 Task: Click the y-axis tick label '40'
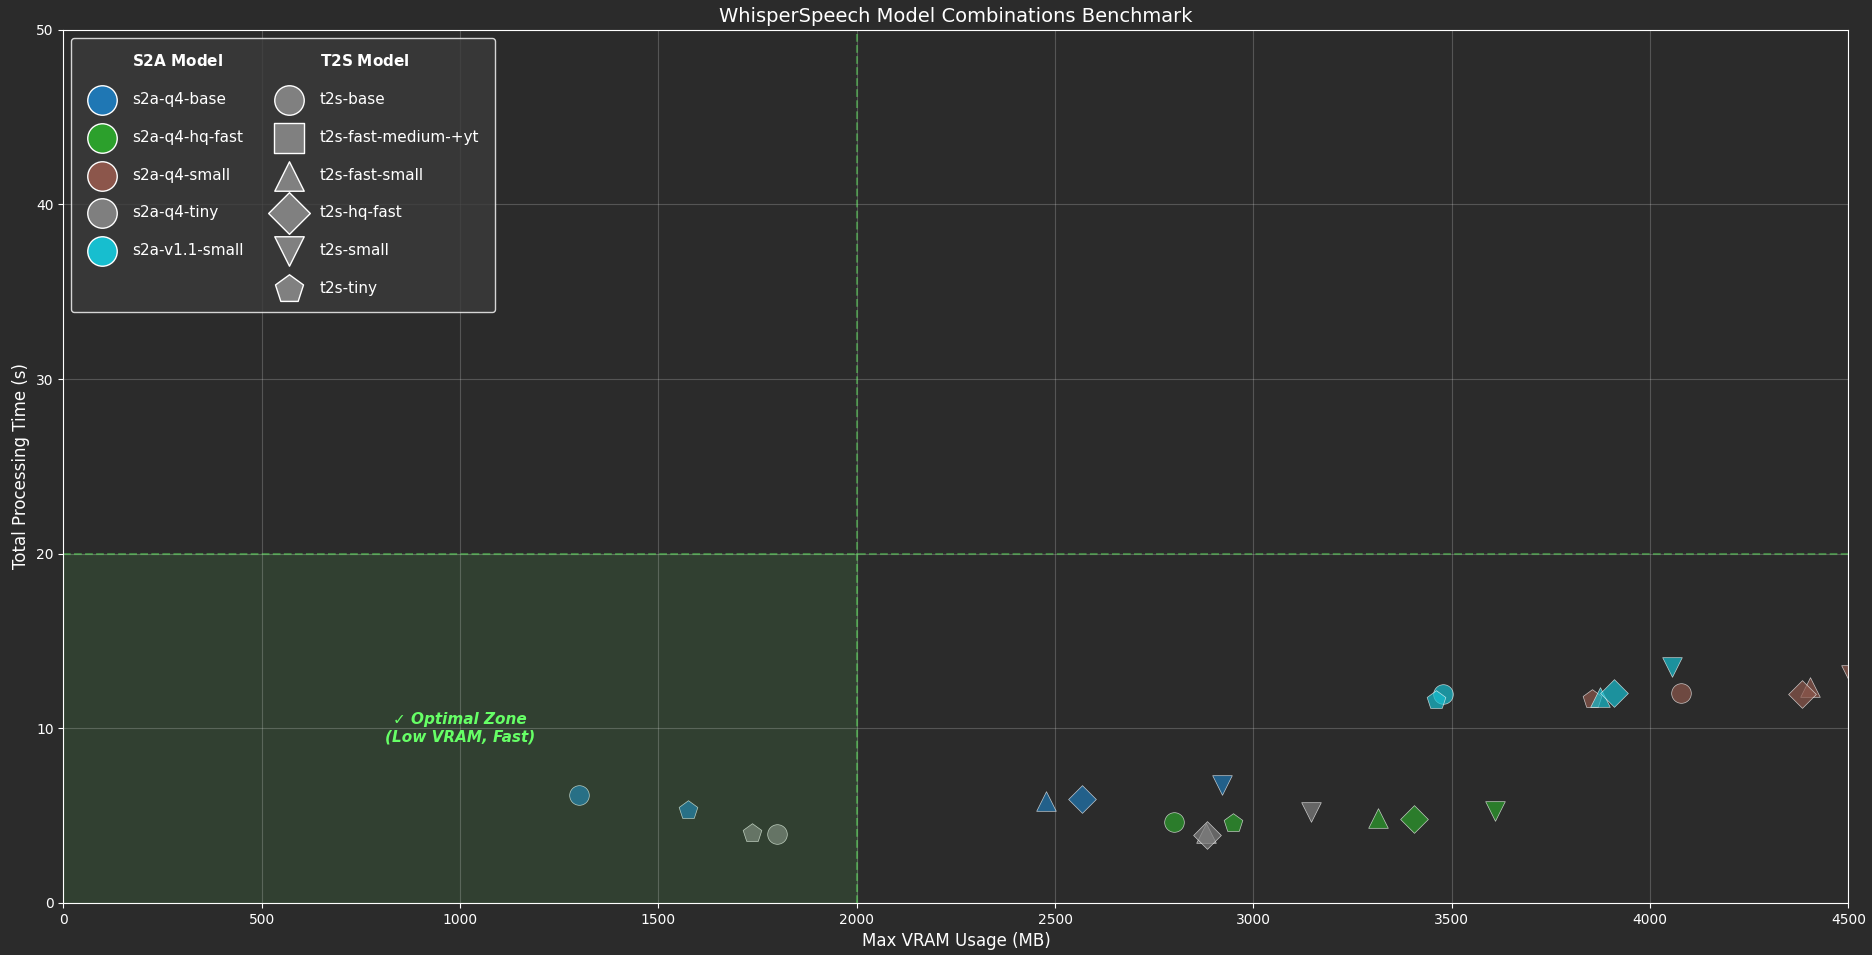click(x=45, y=205)
